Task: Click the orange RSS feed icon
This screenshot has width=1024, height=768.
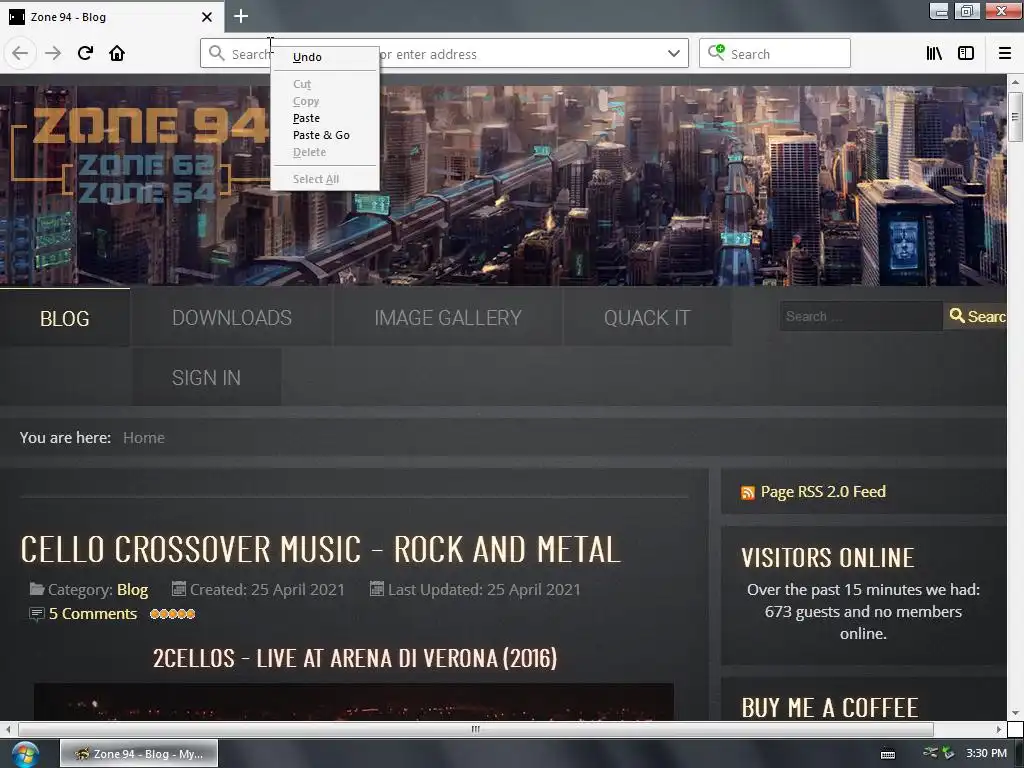Action: (748, 492)
